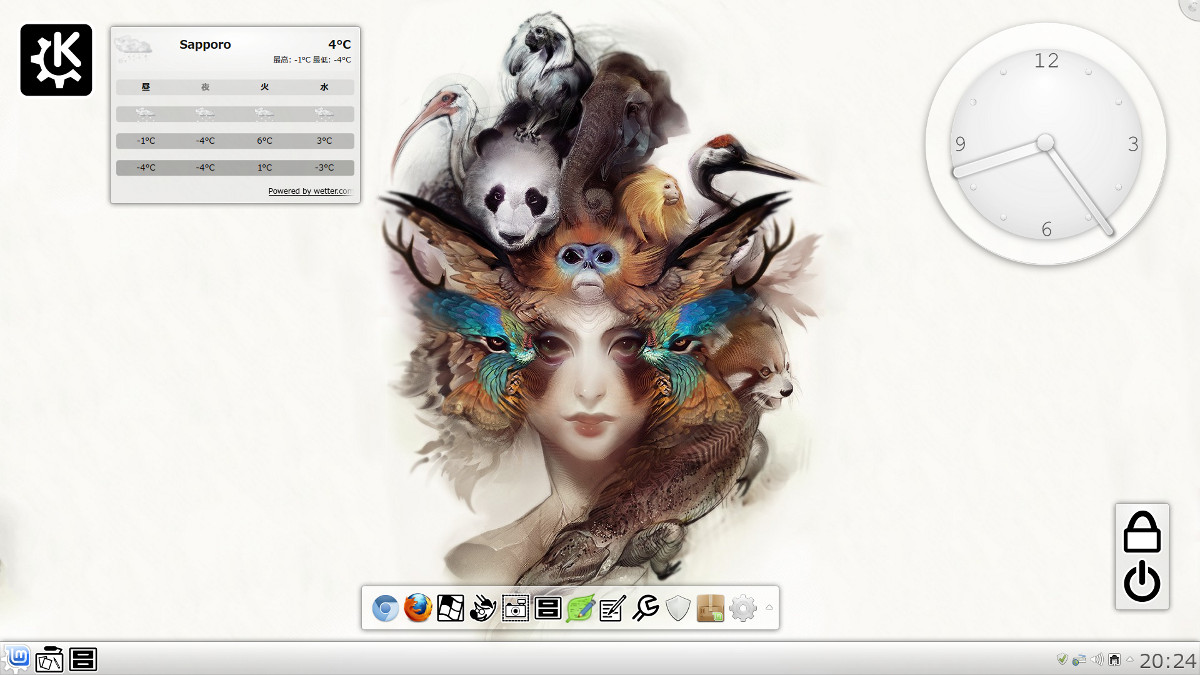Open the file manager on the taskbar
The width and height of the screenshot is (1200, 675).
(83, 659)
